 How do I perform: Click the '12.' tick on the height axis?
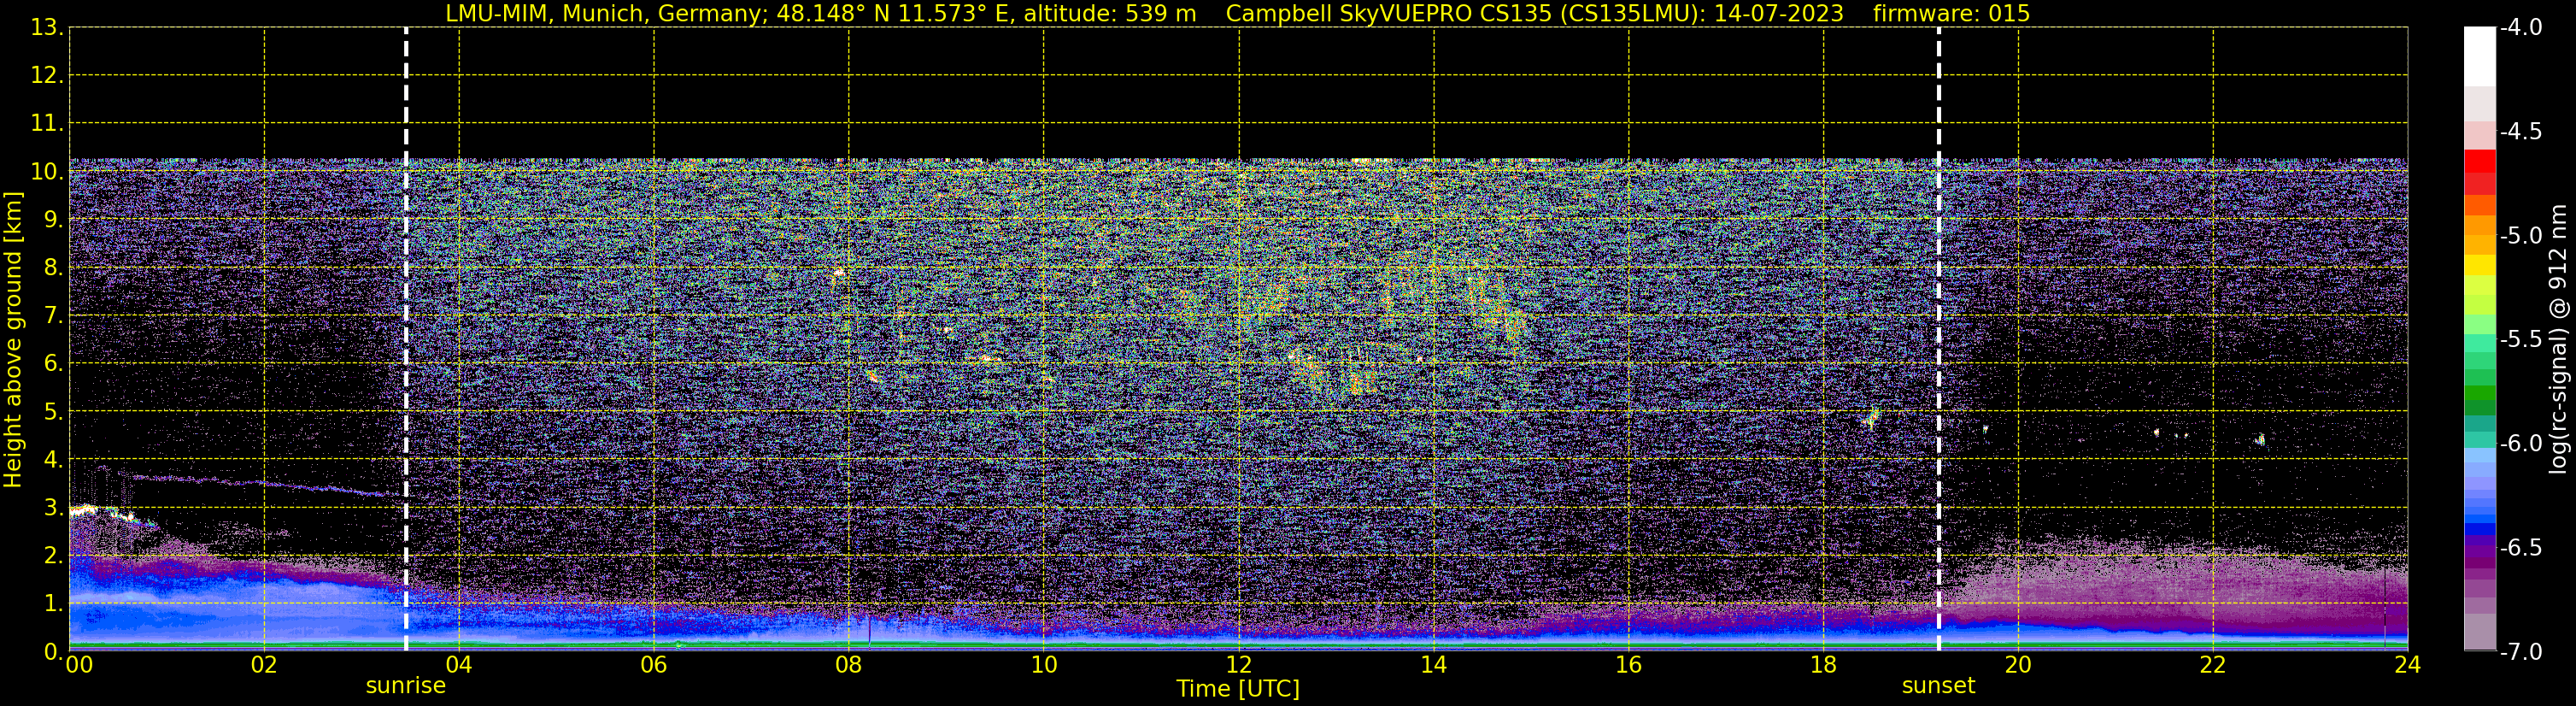tap(47, 76)
